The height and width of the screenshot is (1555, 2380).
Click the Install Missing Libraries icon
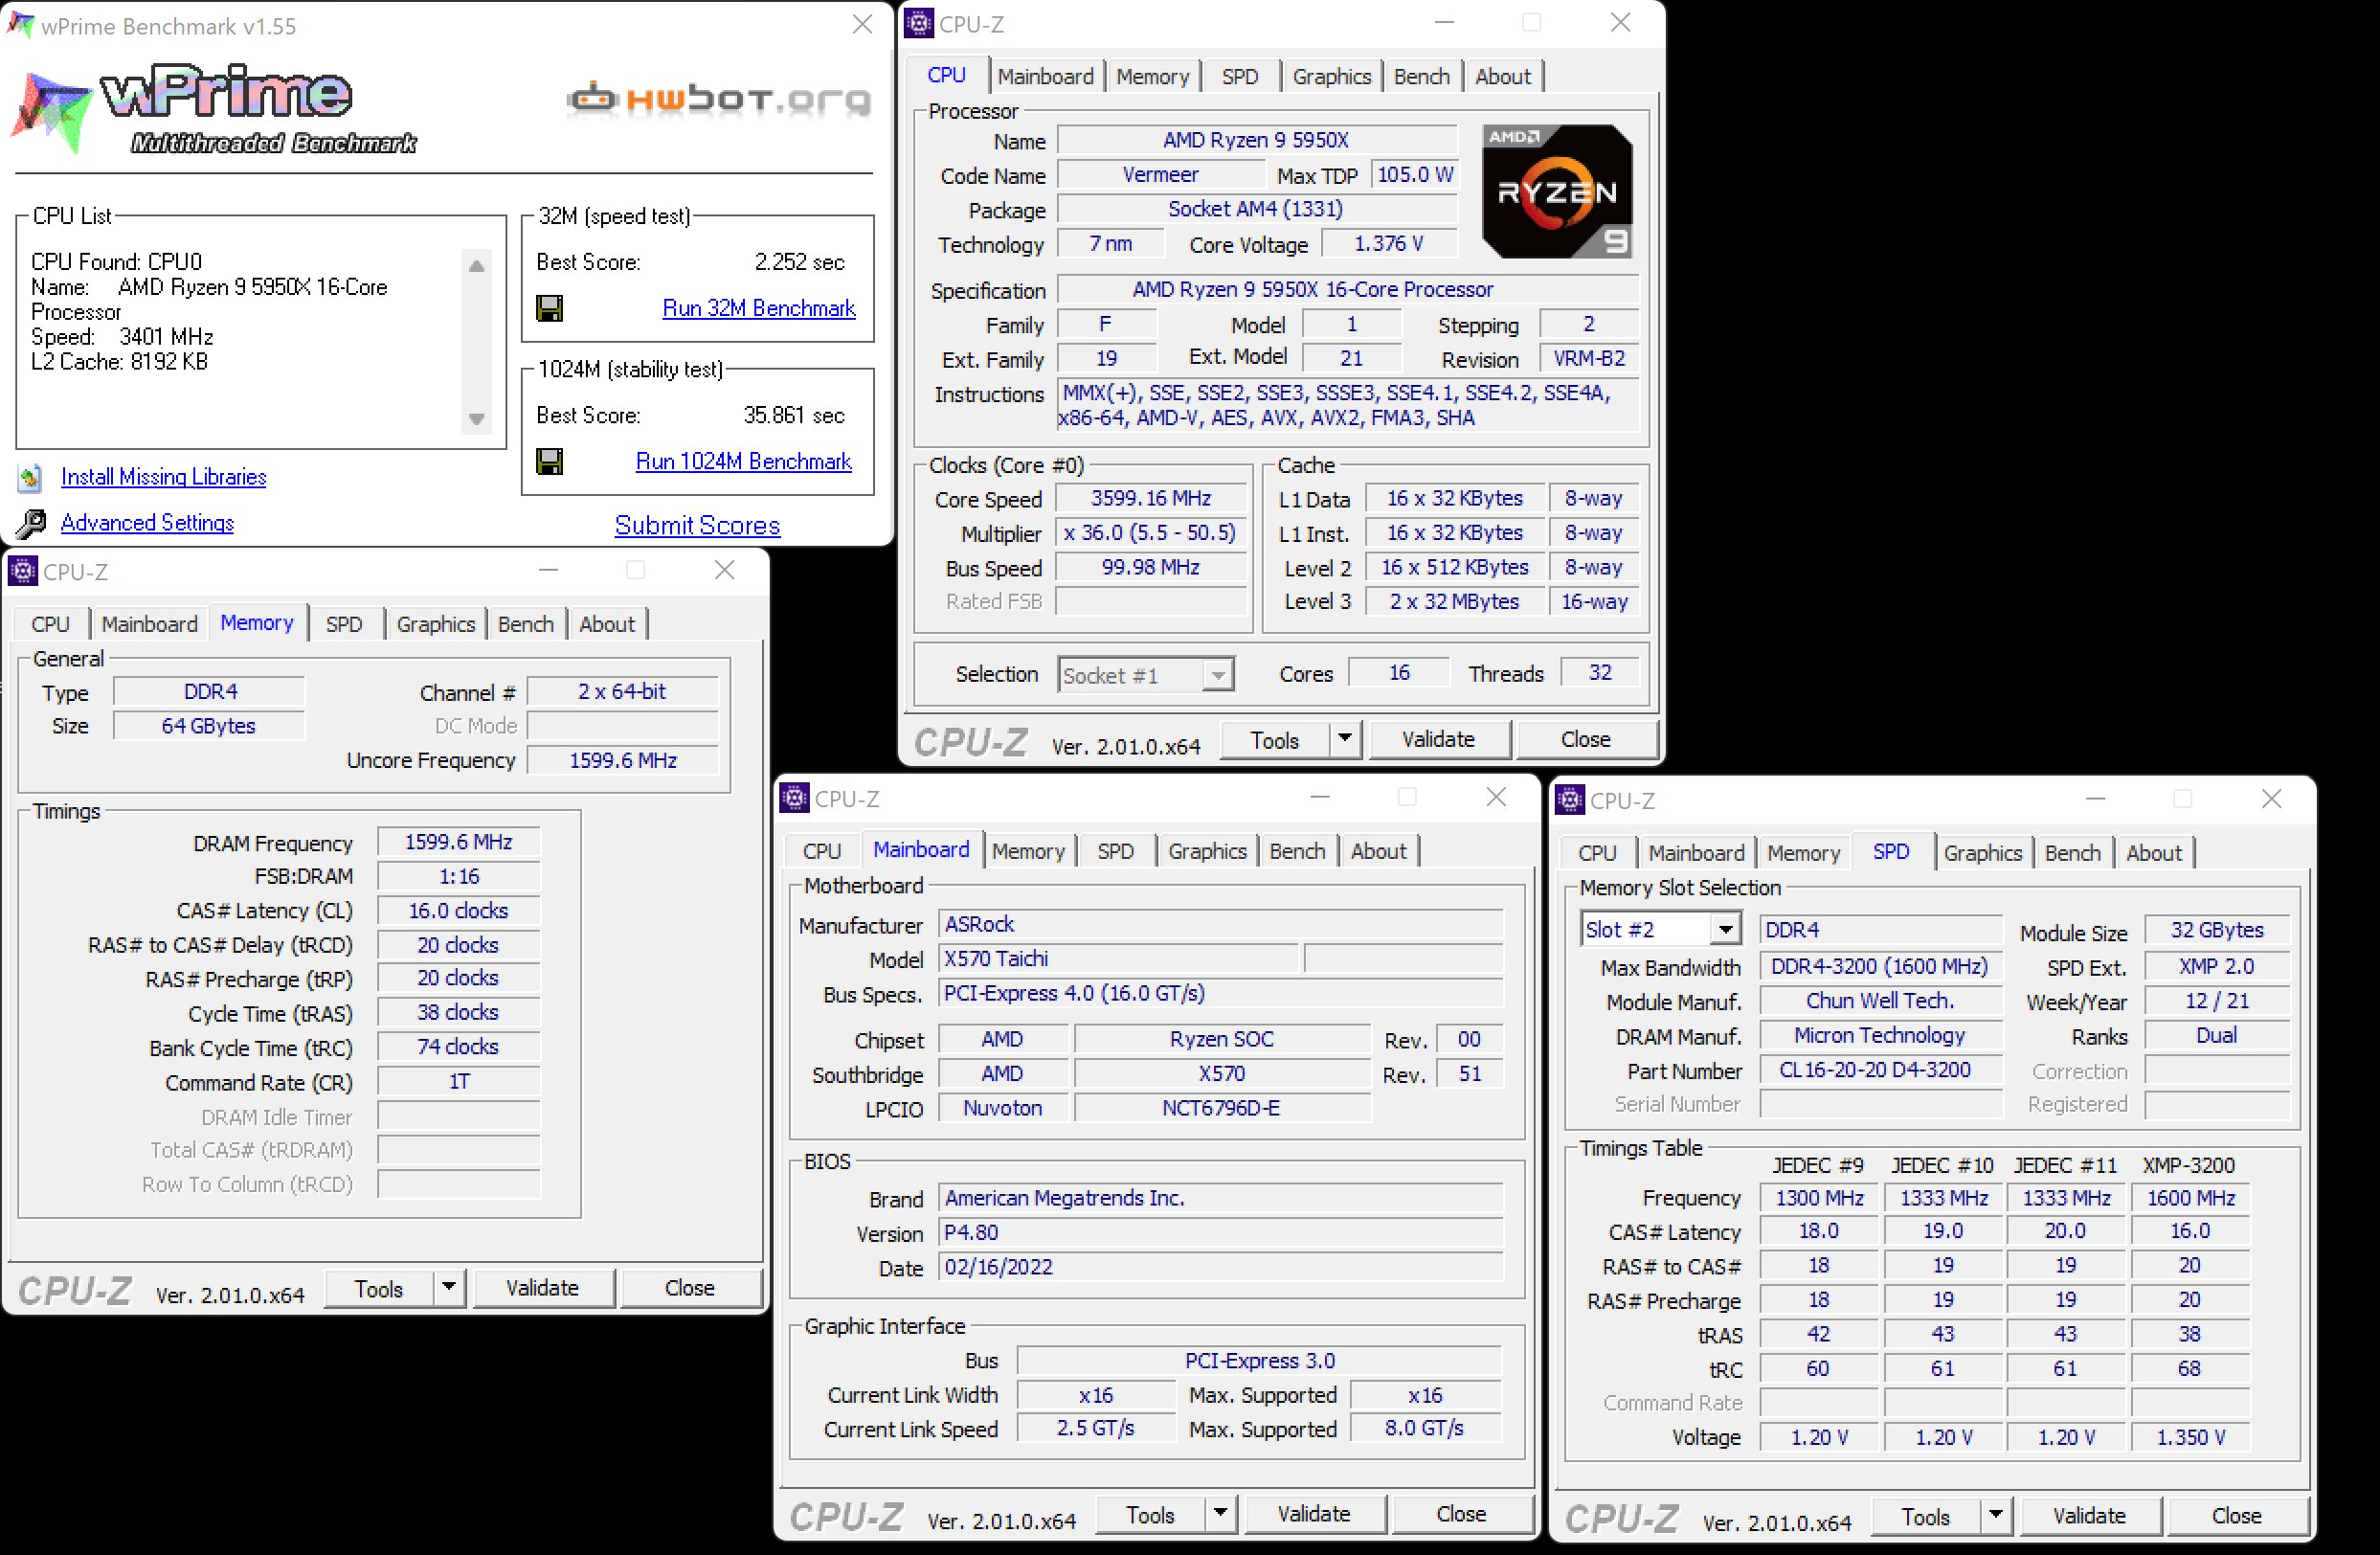coord(30,477)
